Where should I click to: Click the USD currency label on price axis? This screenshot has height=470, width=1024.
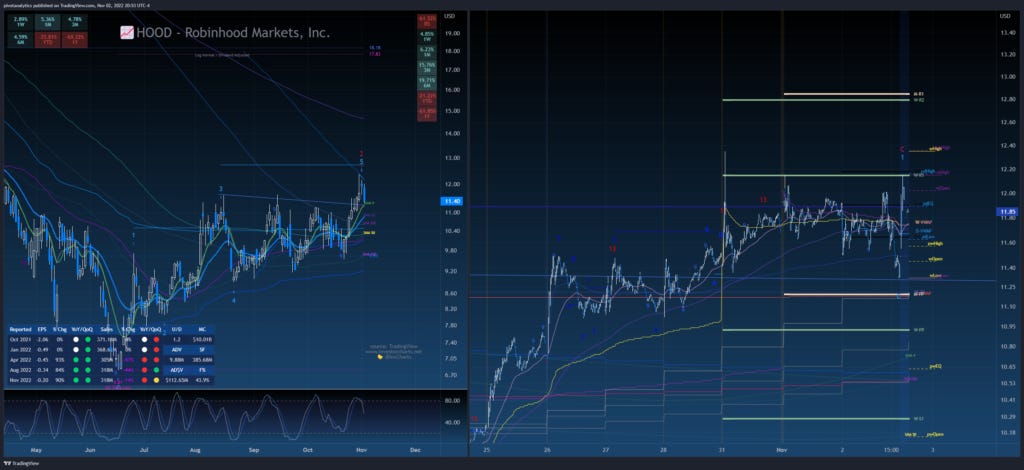pos(449,16)
